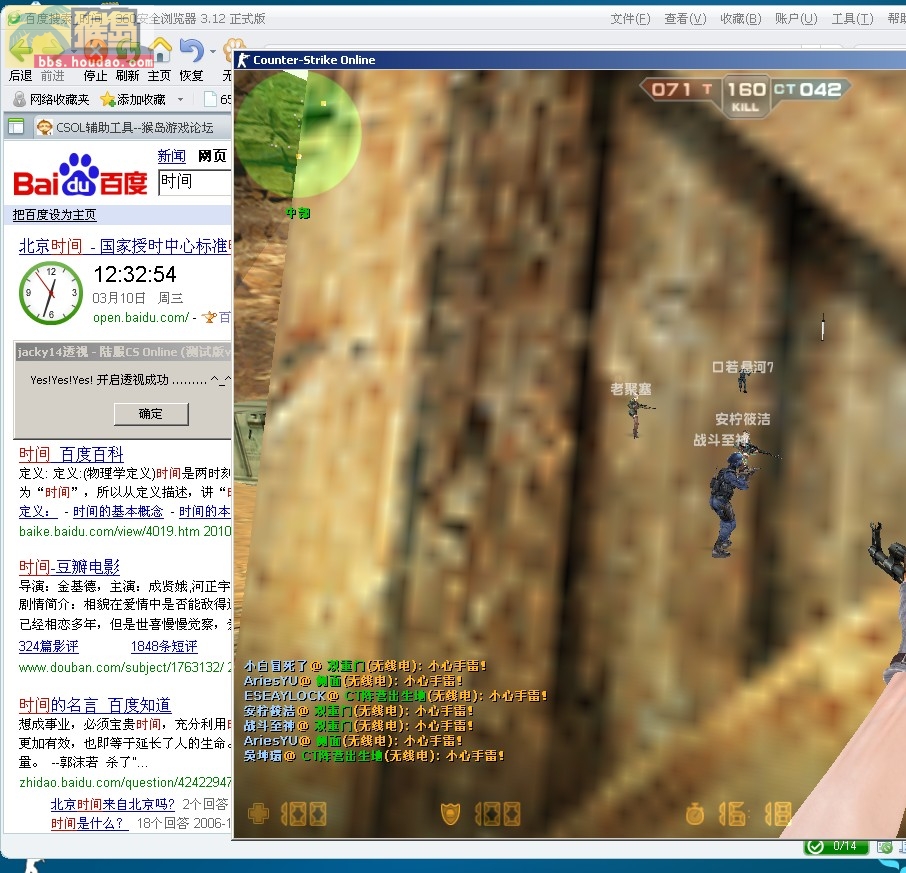Click the green checkmark 0/14 status indicator
This screenshot has height=873, width=906.
point(836,846)
